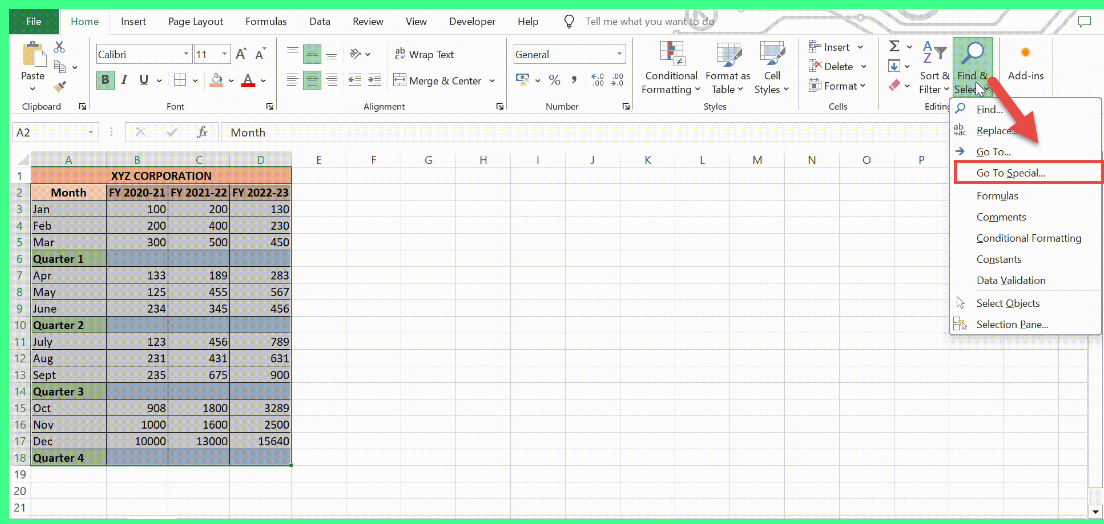Toggle Wrap Text

click(425, 54)
